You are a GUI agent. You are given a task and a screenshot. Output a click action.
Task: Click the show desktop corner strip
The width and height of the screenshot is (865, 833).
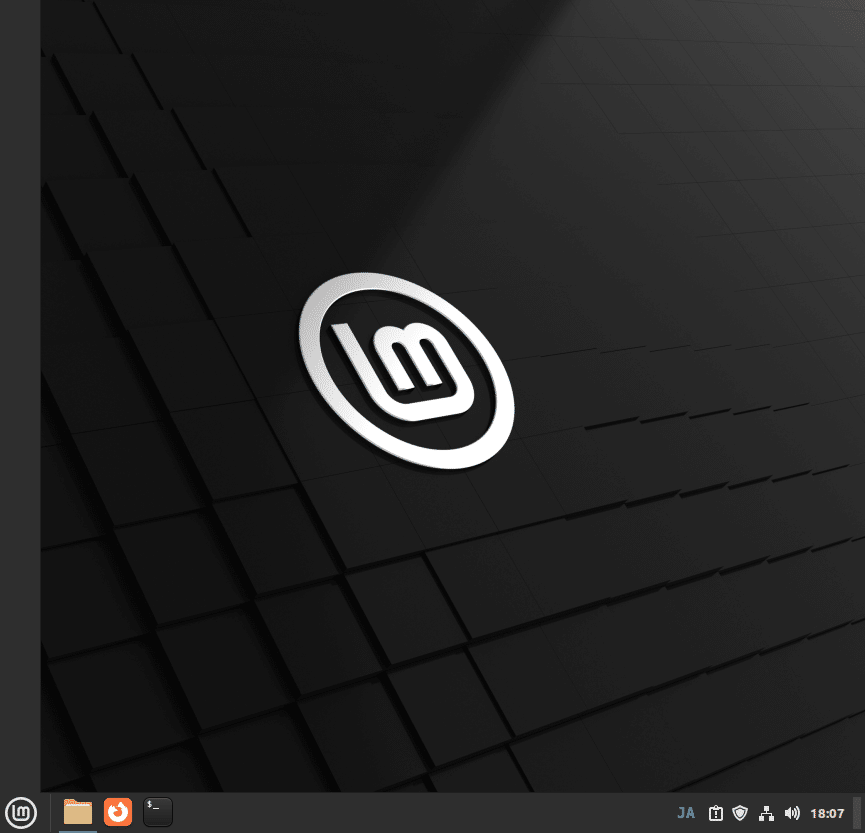pos(857,813)
